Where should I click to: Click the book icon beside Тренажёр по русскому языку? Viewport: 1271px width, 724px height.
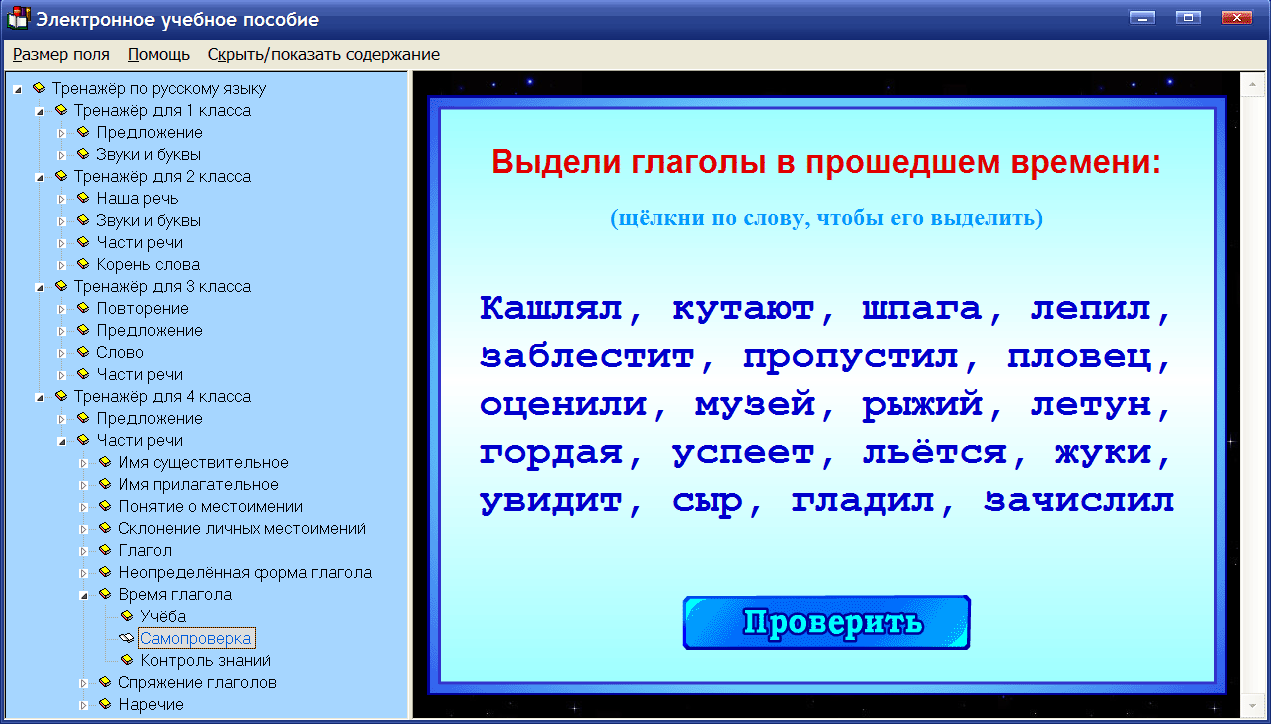tap(38, 88)
